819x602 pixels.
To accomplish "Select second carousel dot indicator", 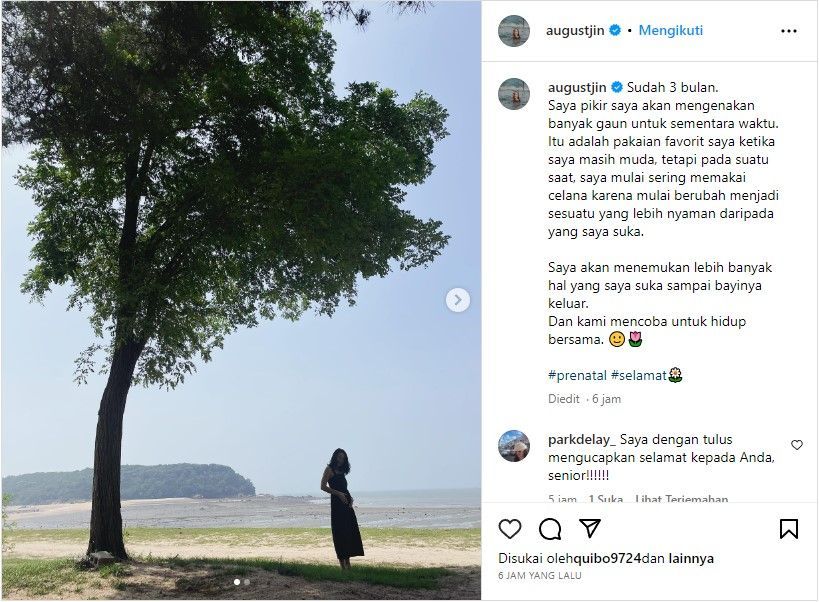I will click(247, 582).
